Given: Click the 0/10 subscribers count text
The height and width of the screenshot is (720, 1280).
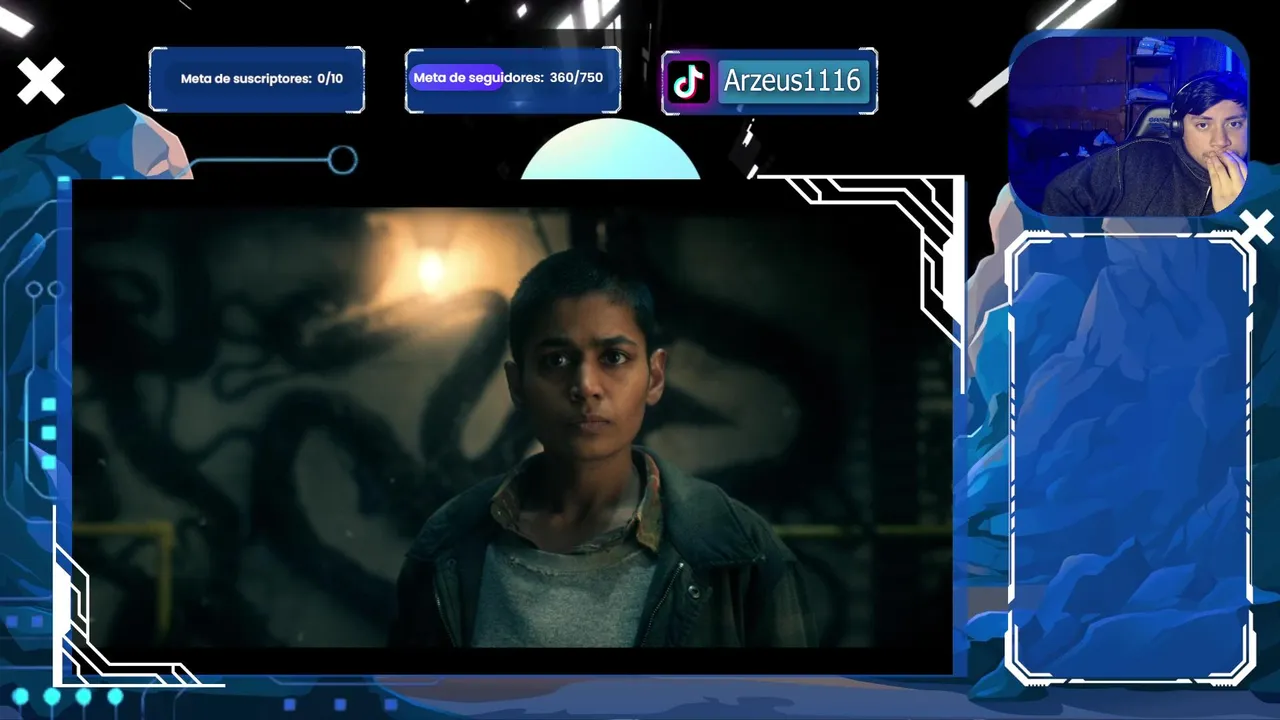Looking at the screenshot, I should (330, 78).
